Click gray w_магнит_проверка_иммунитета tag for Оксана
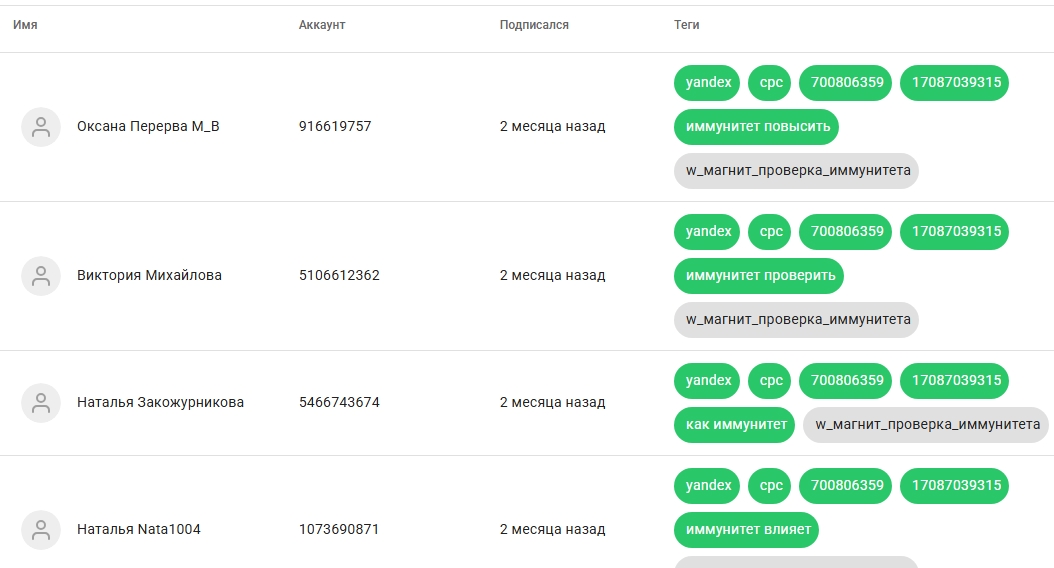 pyautogui.click(x=796, y=171)
